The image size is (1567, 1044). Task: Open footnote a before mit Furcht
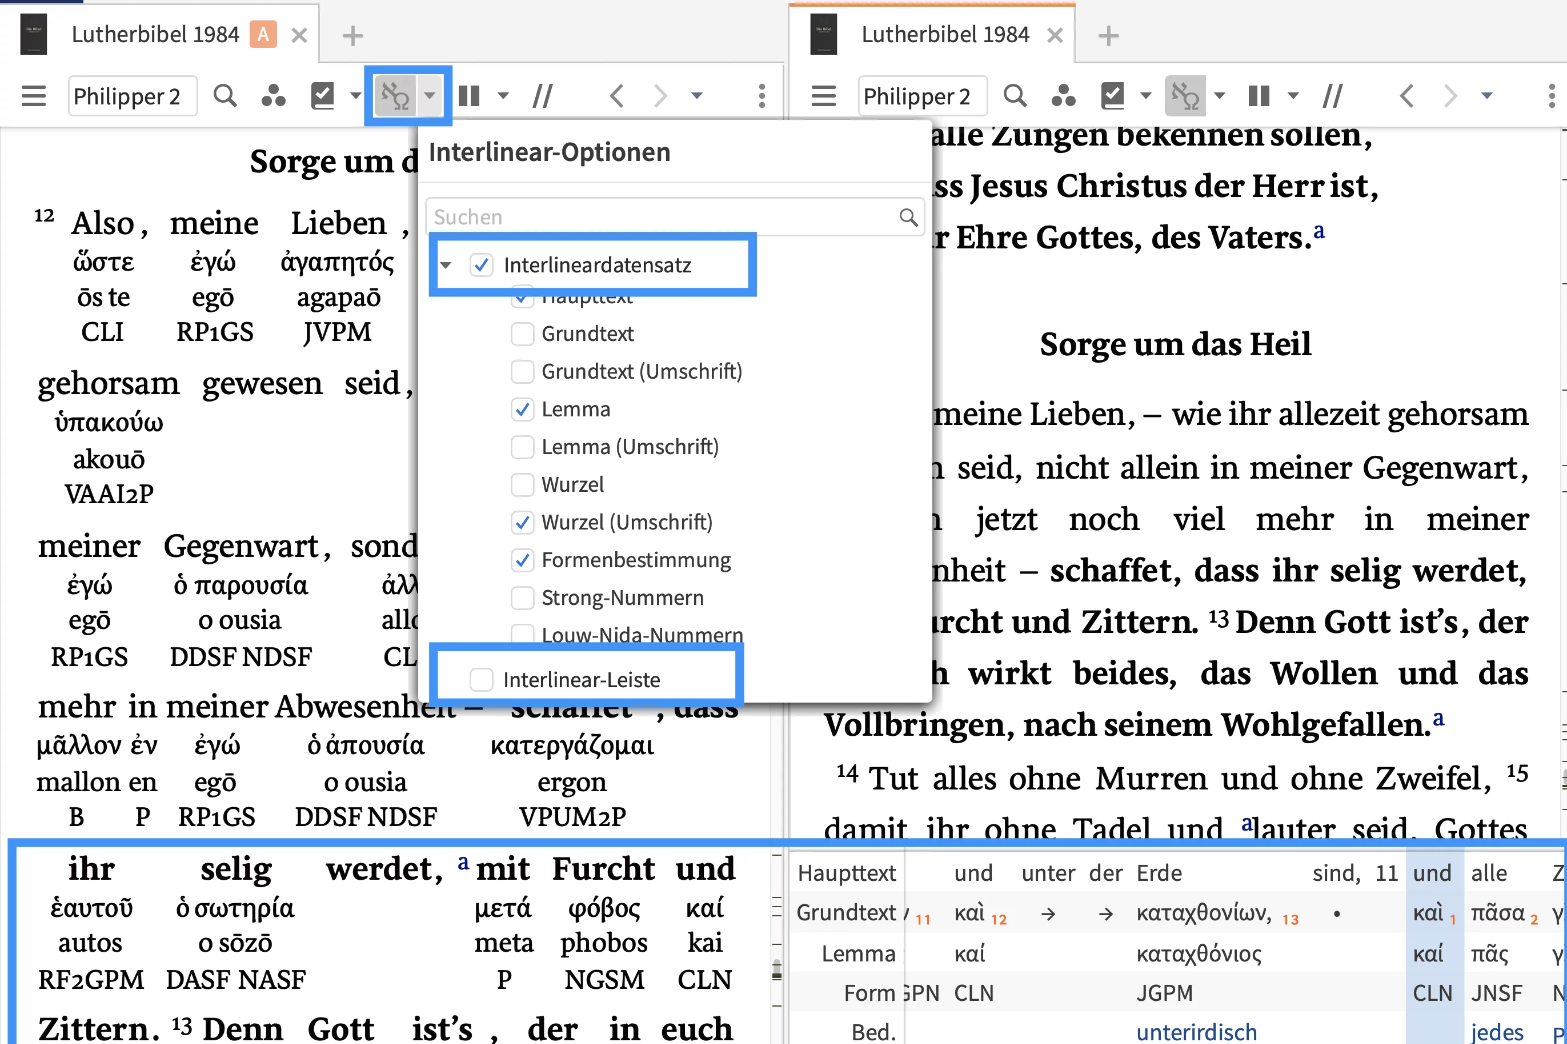coord(463,862)
